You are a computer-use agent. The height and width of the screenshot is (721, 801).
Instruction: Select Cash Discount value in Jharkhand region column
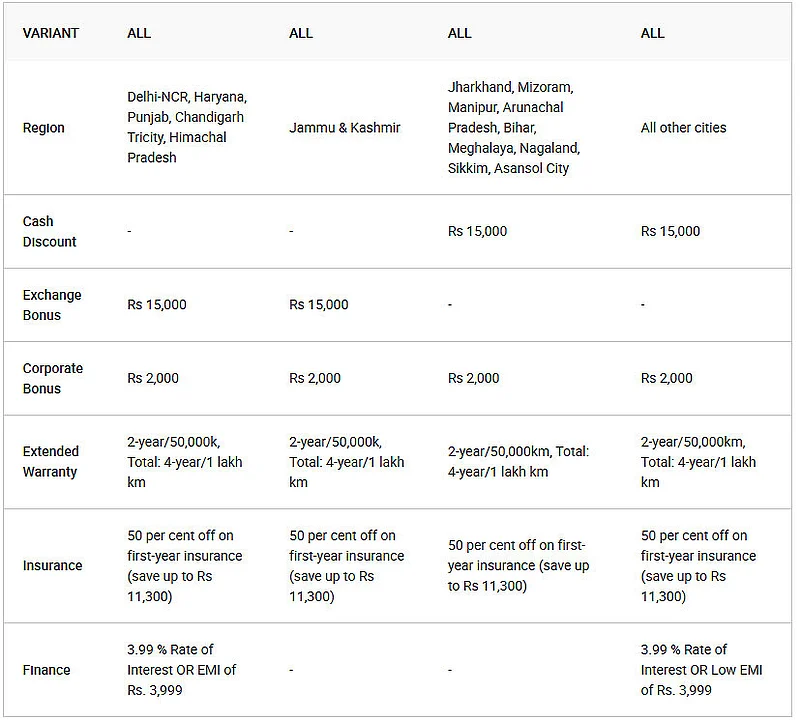(x=477, y=231)
